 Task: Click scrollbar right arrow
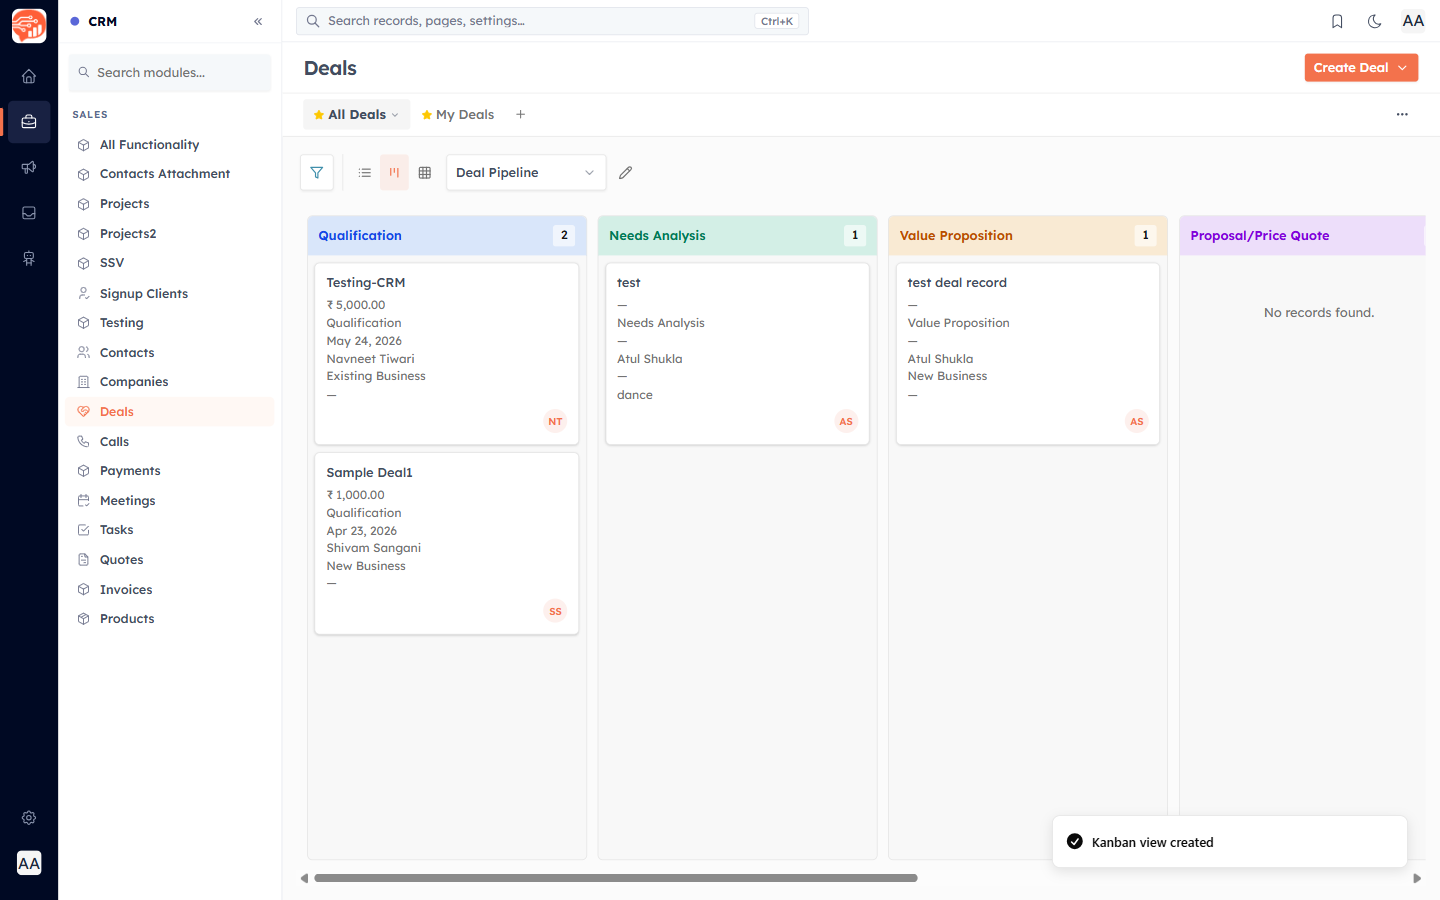(x=1417, y=878)
